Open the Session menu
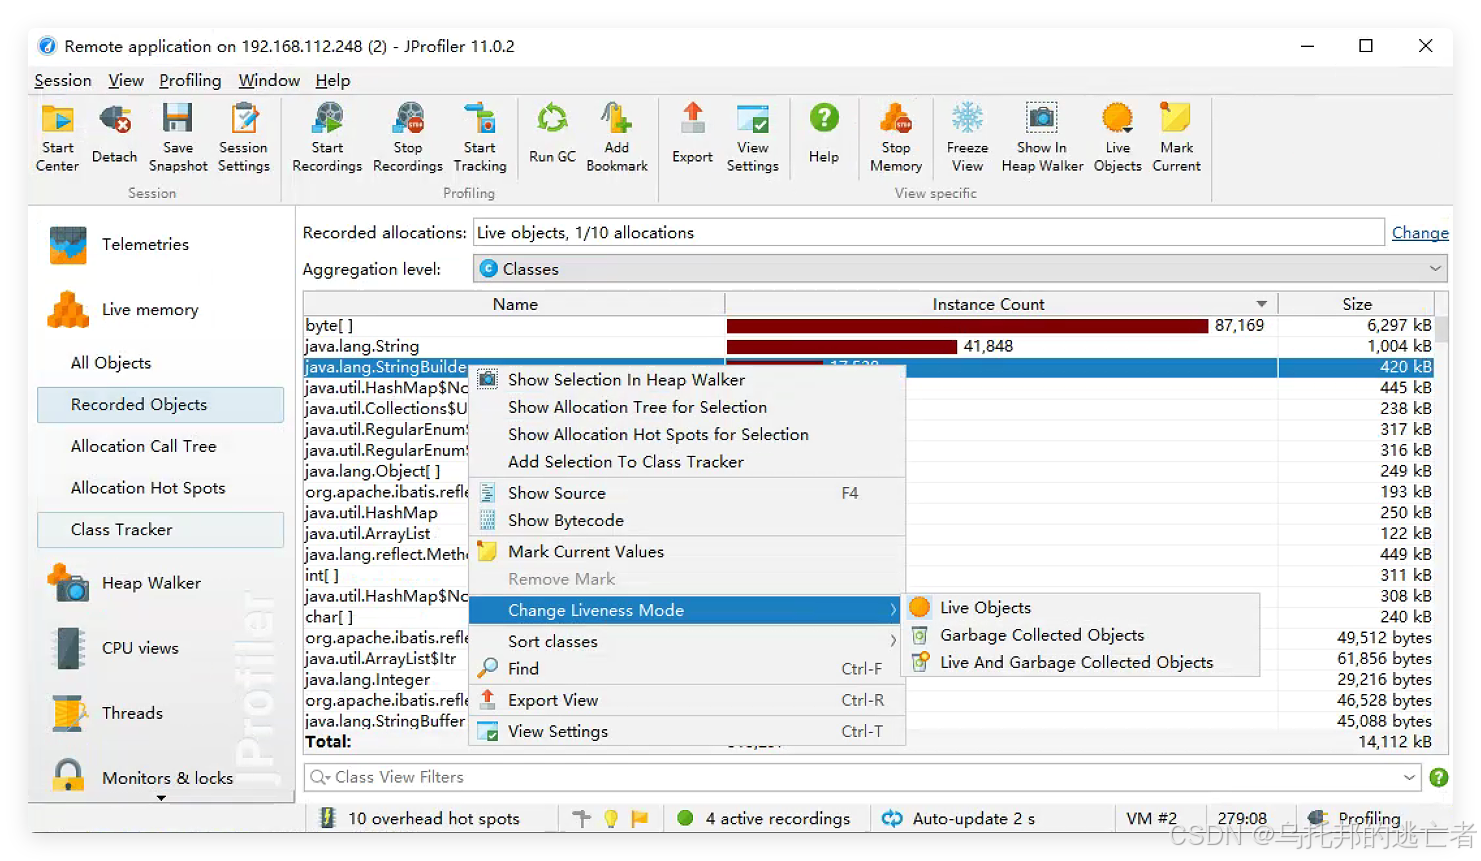Image resolution: width=1481 pixels, height=861 pixels. point(63,81)
